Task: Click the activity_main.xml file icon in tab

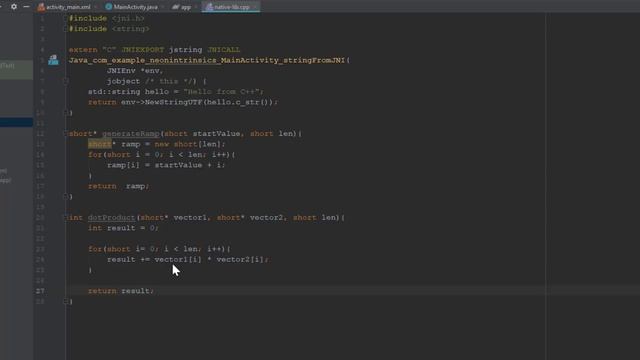Action: point(41,7)
